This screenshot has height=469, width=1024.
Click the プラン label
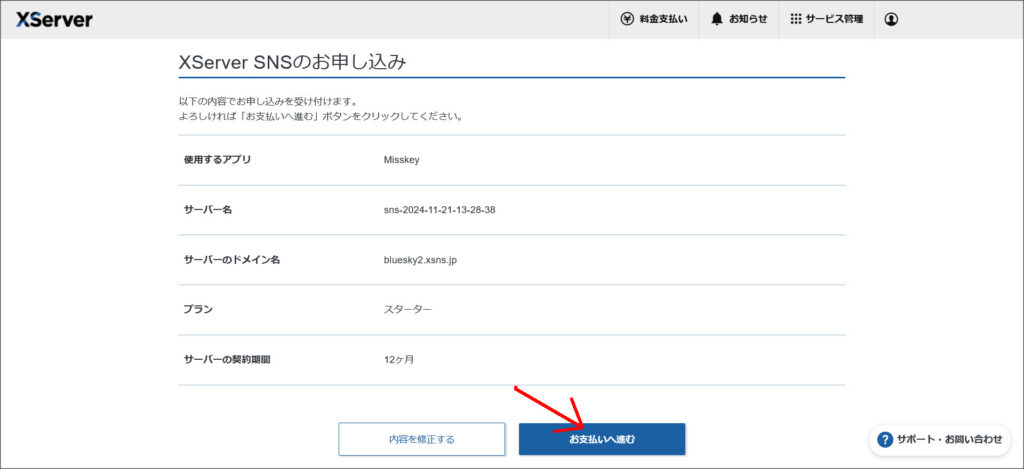pyautogui.click(x=198, y=310)
